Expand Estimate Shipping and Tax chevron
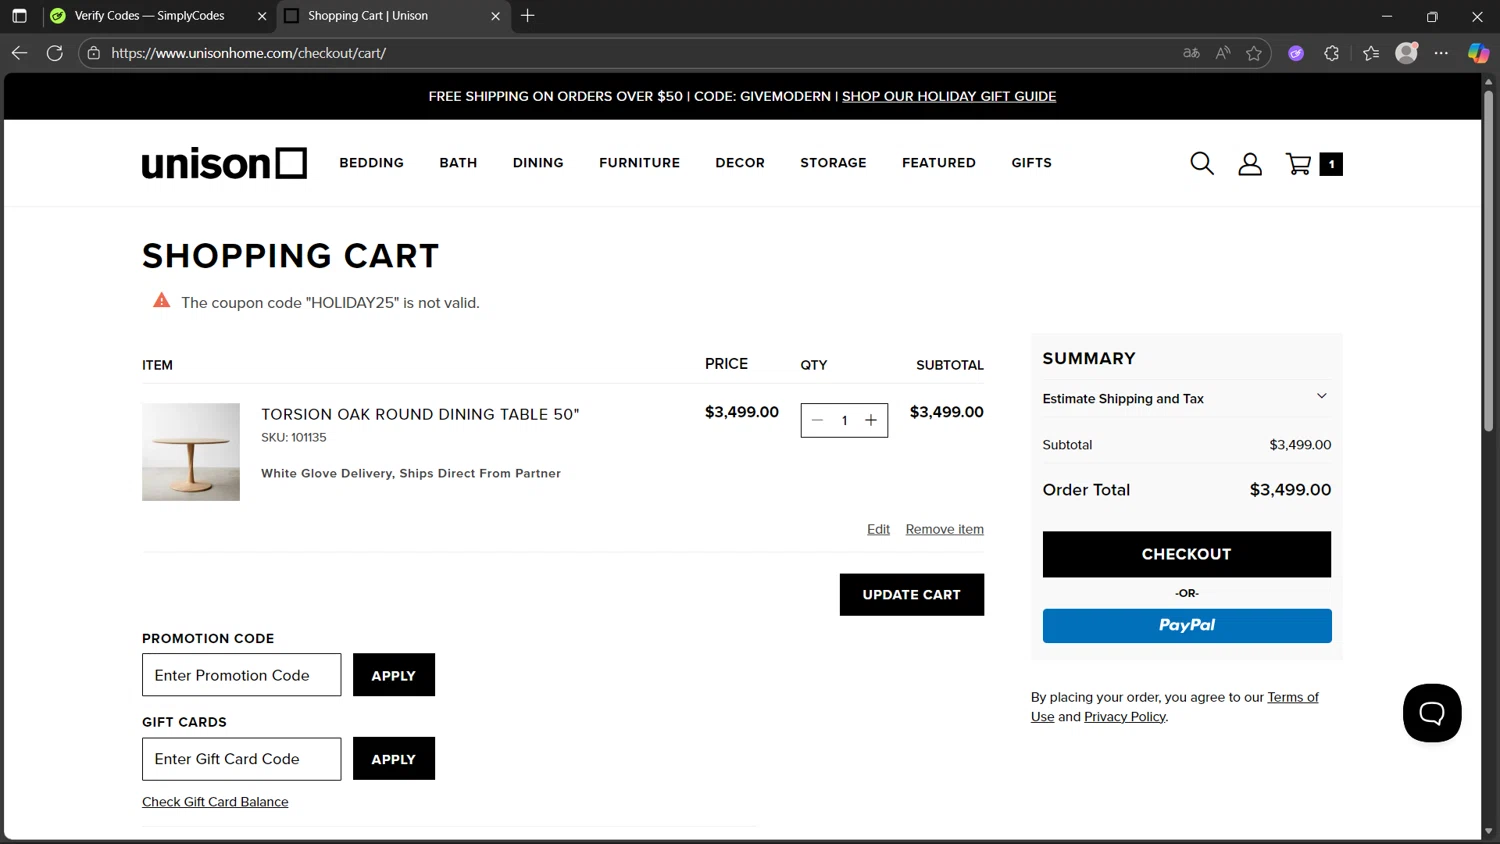 point(1321,397)
